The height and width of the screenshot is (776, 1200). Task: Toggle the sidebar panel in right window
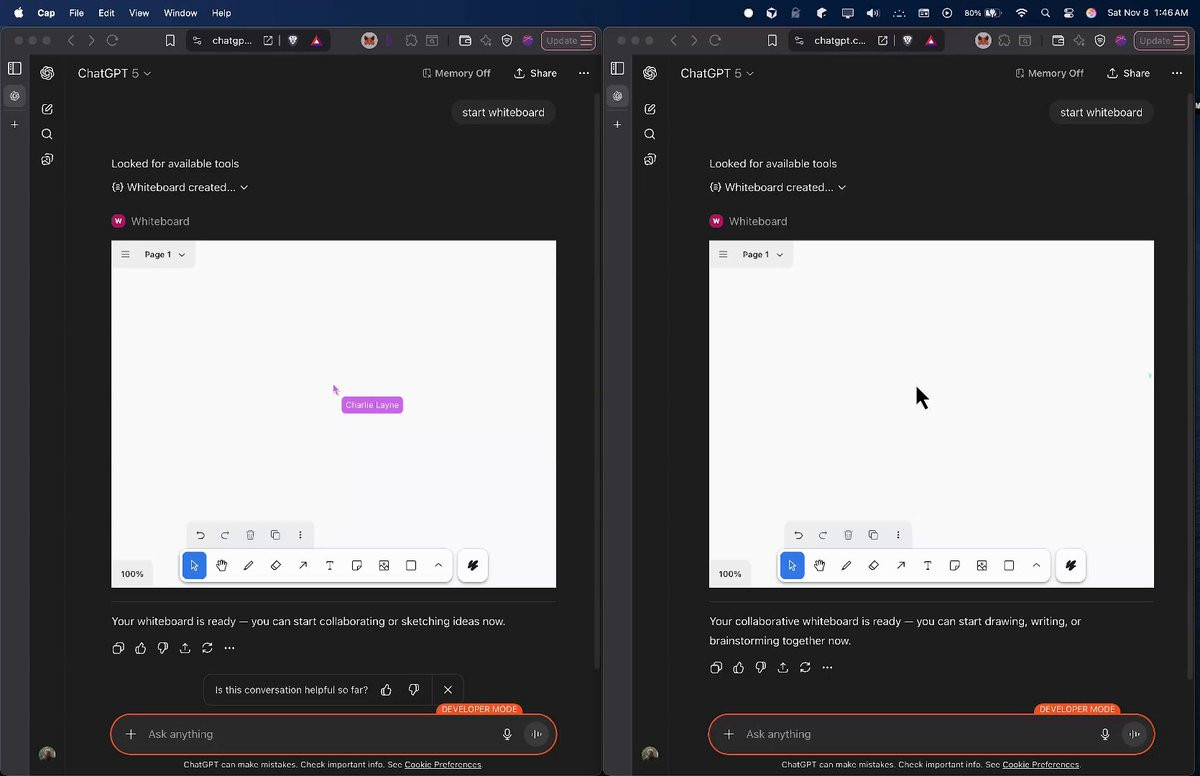coord(617,69)
